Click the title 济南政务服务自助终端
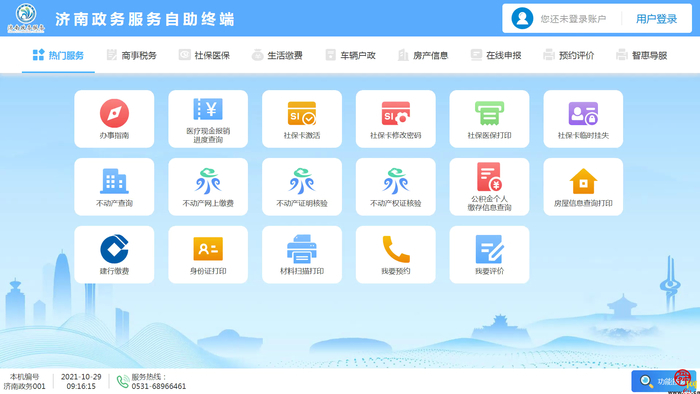This screenshot has width=700, height=394. 145,19
